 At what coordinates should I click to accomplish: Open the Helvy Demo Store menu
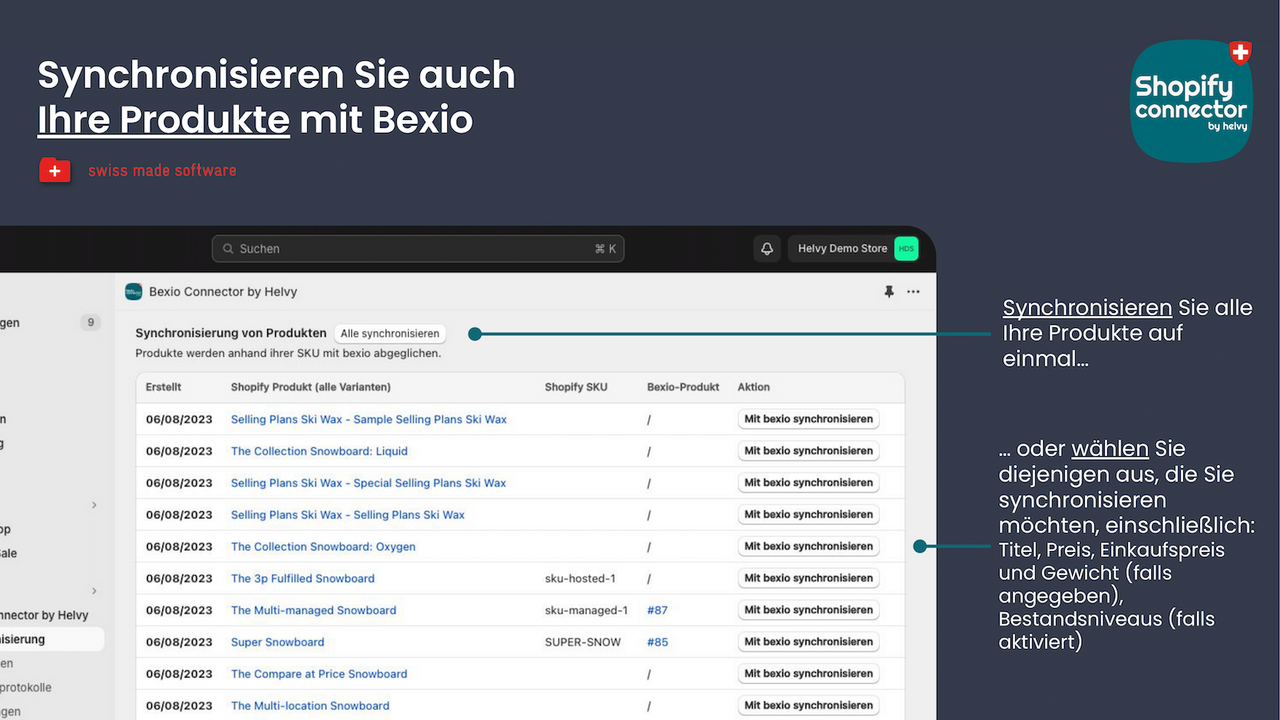coord(853,249)
